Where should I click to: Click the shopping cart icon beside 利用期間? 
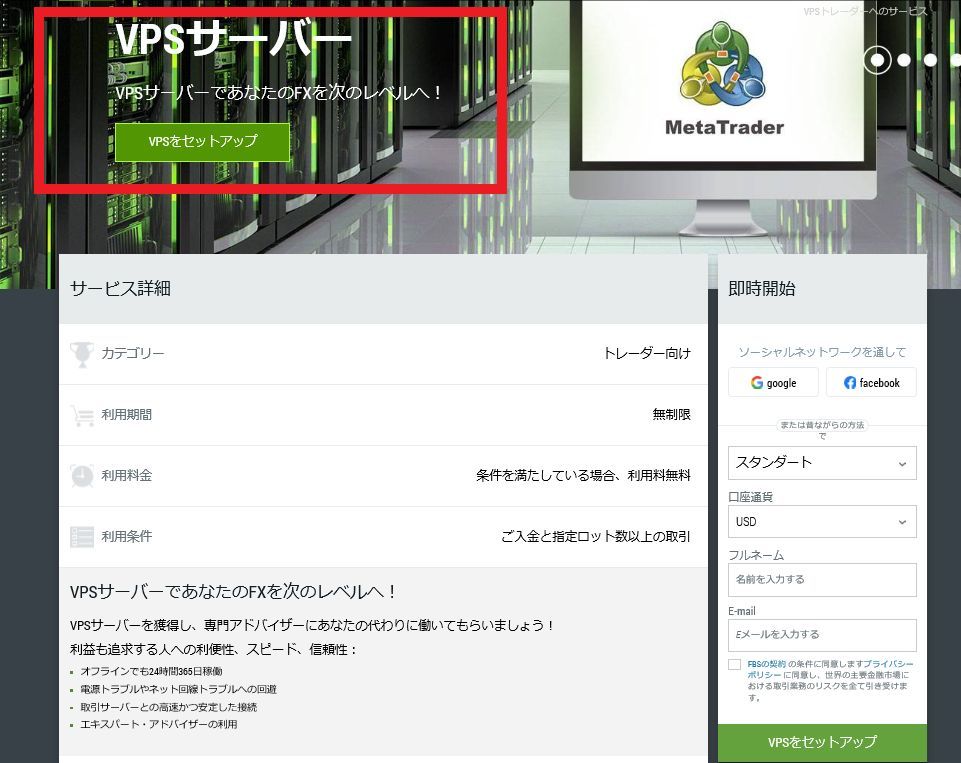pos(82,416)
